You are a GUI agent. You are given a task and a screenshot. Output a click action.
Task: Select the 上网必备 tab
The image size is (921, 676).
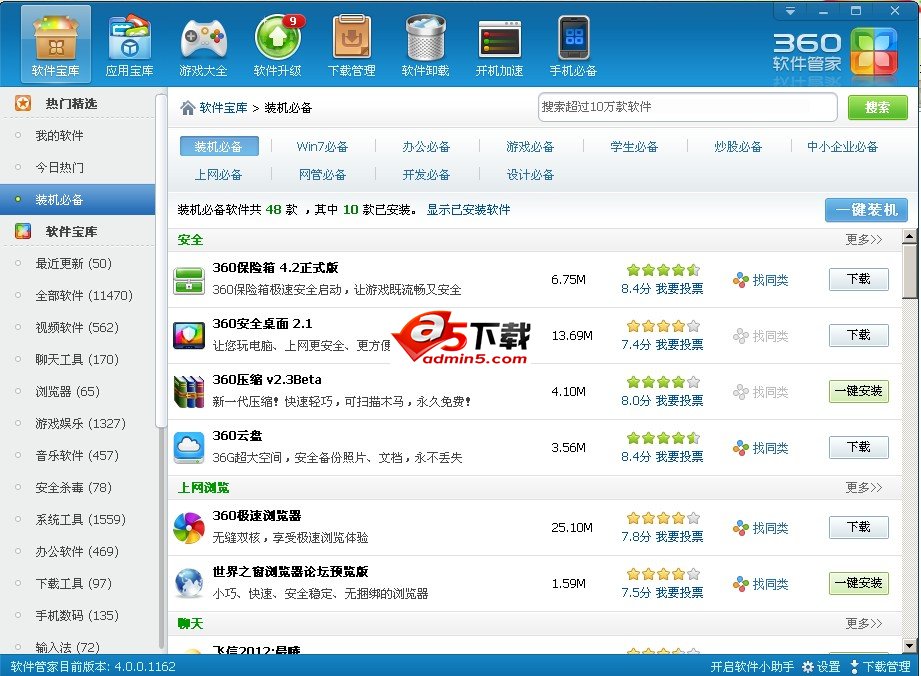click(x=219, y=174)
